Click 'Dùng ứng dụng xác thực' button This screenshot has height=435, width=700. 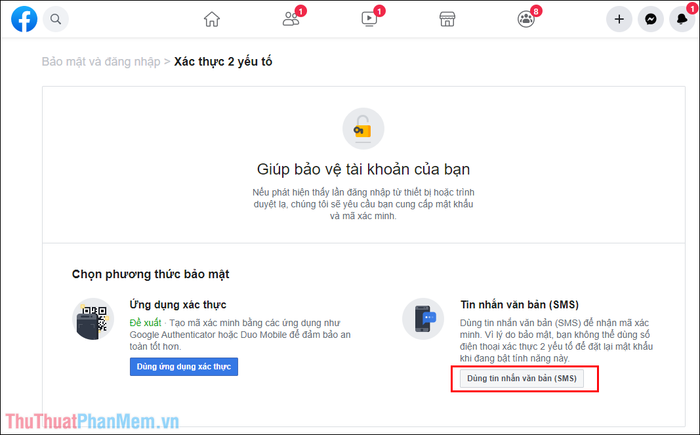click(184, 367)
